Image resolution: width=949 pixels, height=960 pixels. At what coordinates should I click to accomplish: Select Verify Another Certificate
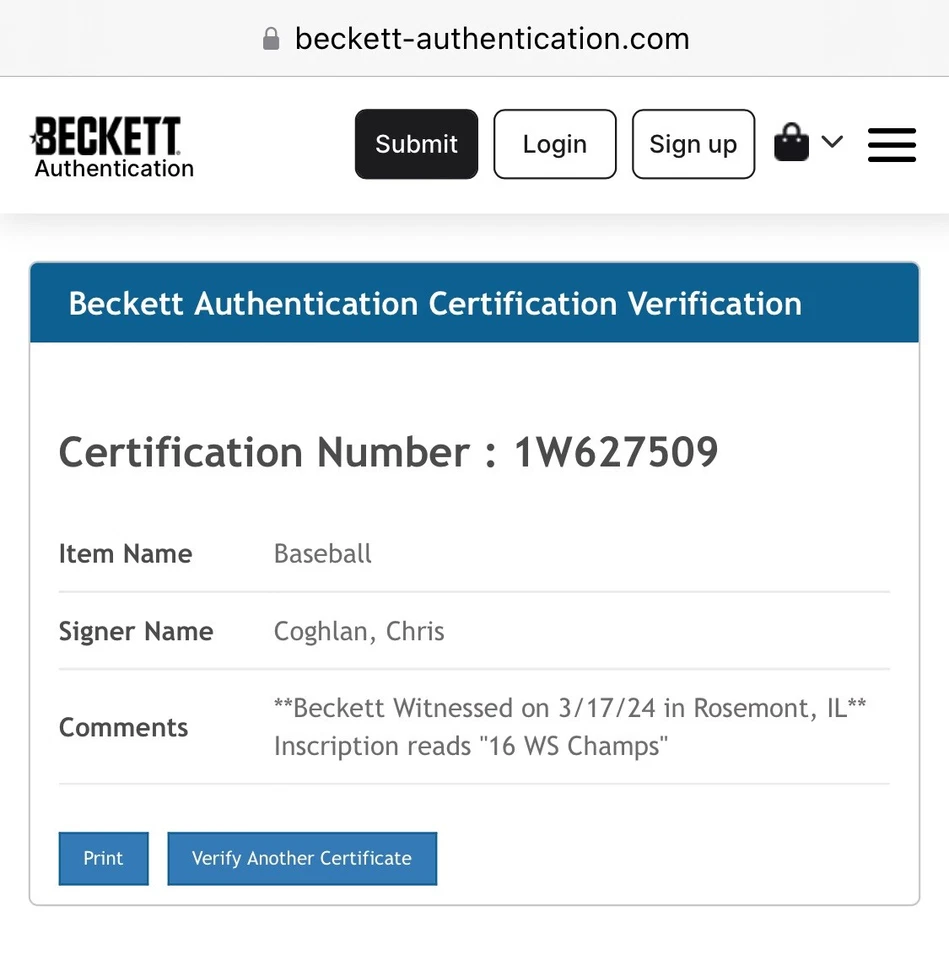tap(301, 858)
